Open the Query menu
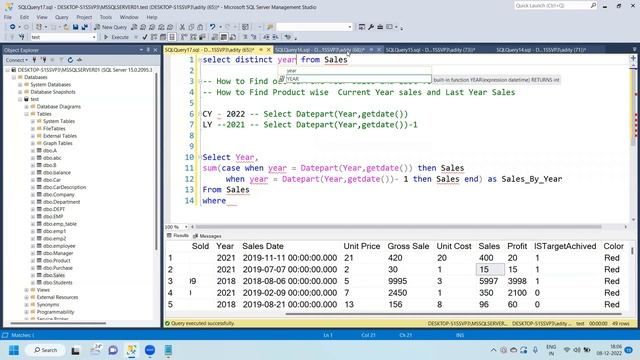This screenshot has height=360, width=640. point(62,17)
